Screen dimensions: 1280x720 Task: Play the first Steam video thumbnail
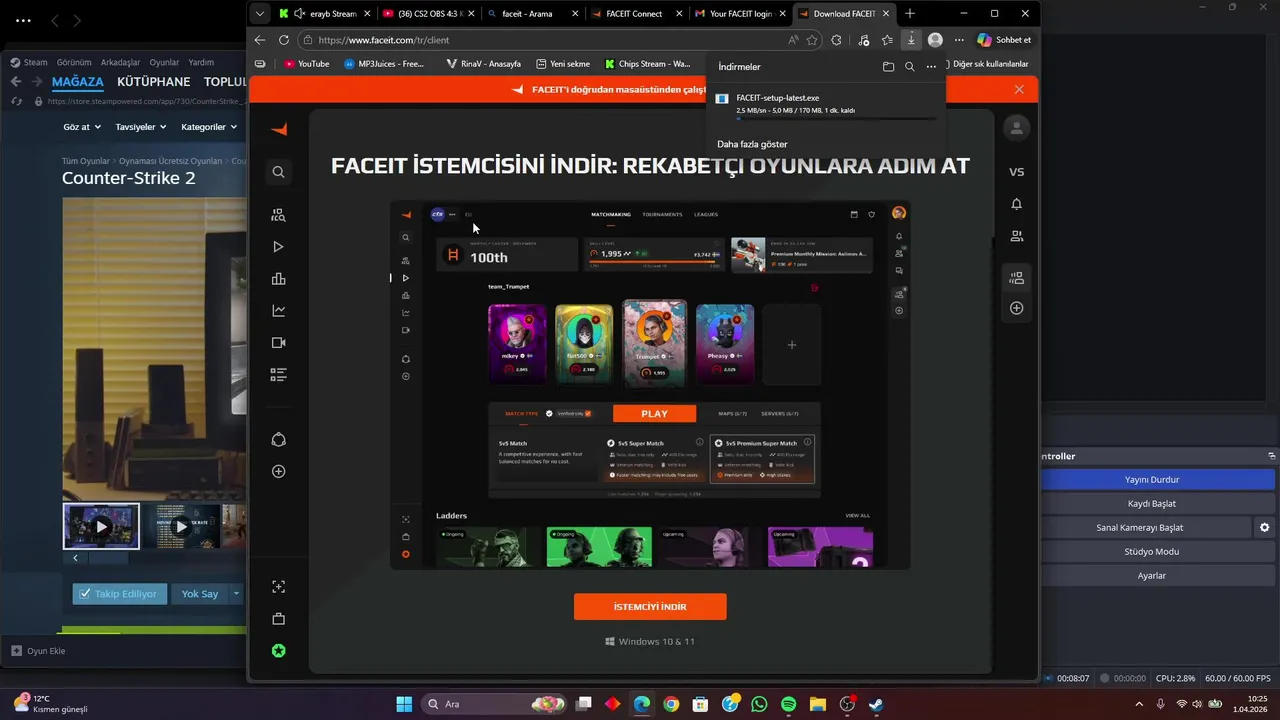pos(101,526)
